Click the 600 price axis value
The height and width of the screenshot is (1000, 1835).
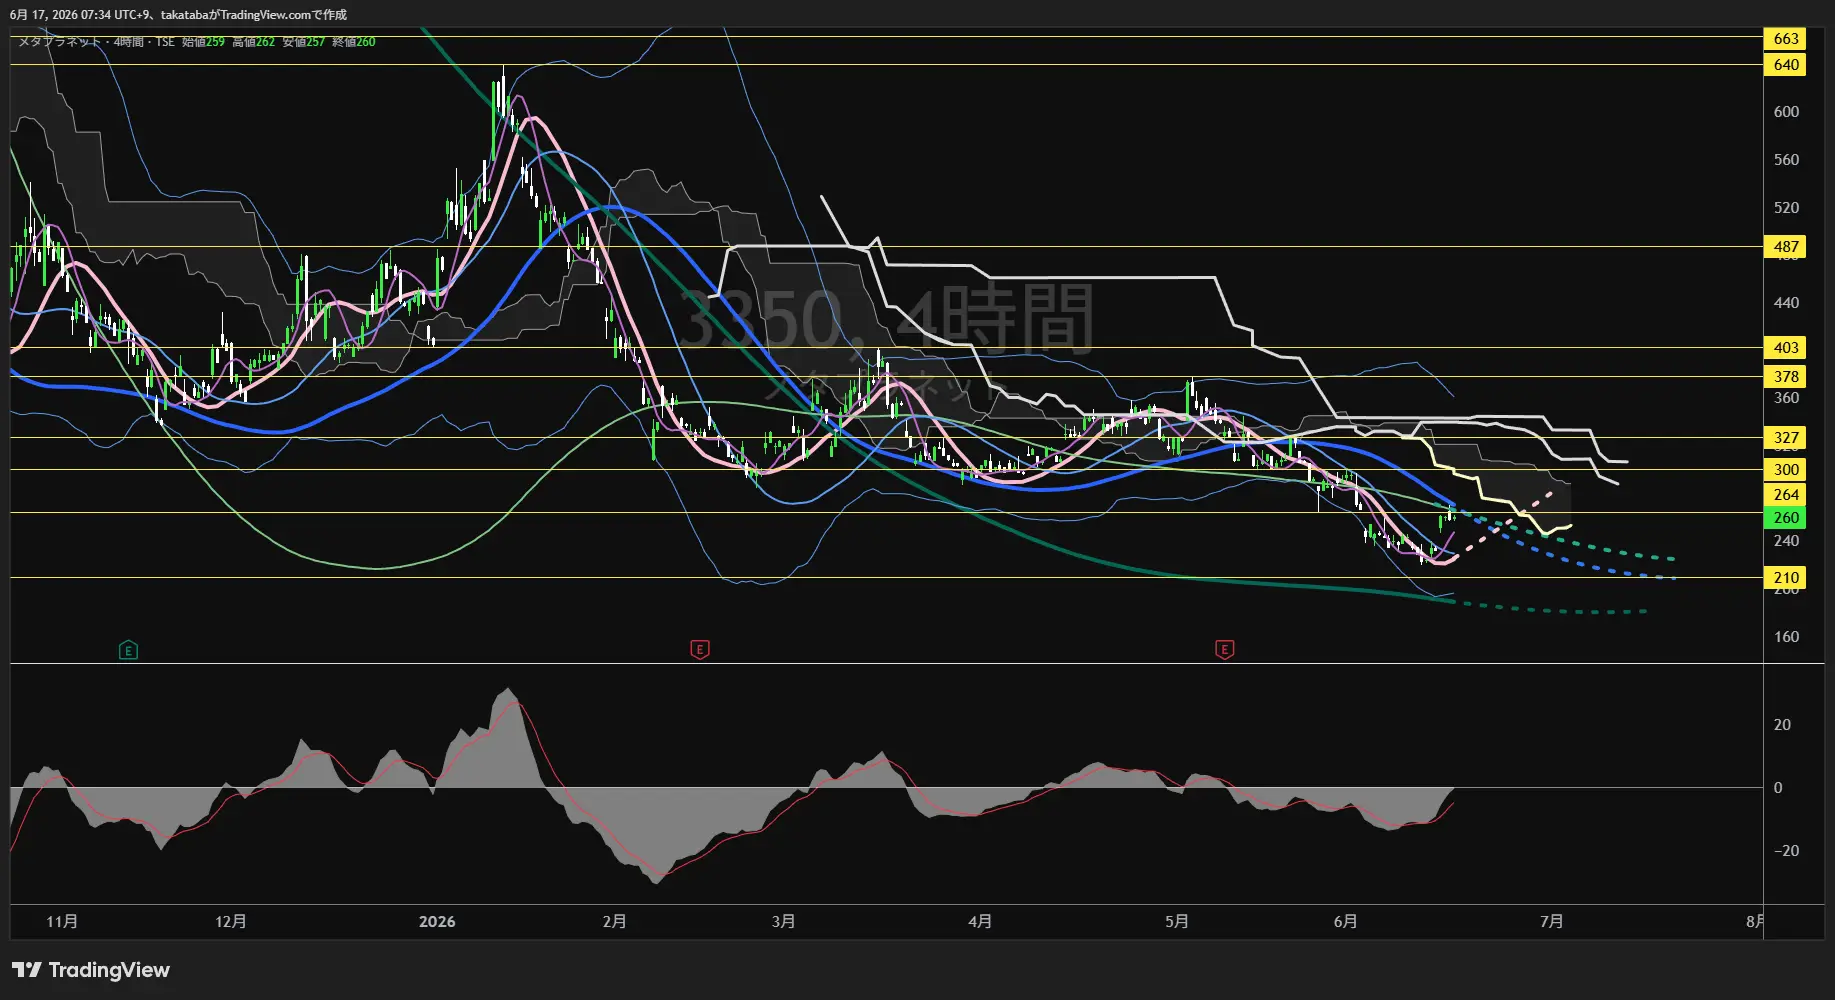point(1786,112)
